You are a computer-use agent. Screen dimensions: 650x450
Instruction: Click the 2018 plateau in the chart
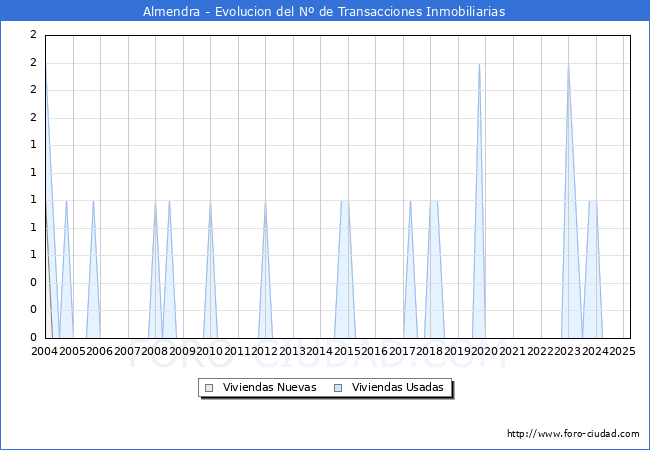434,202
